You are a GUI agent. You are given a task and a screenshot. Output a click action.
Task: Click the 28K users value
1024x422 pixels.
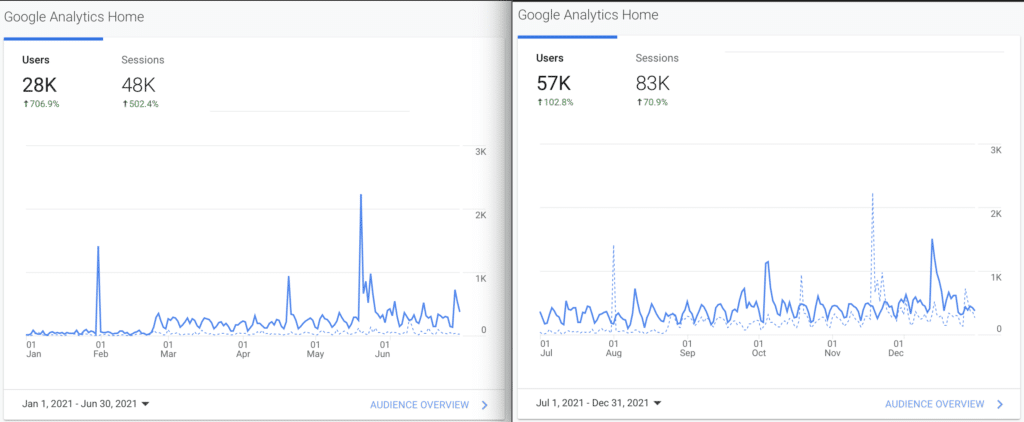pos(40,85)
